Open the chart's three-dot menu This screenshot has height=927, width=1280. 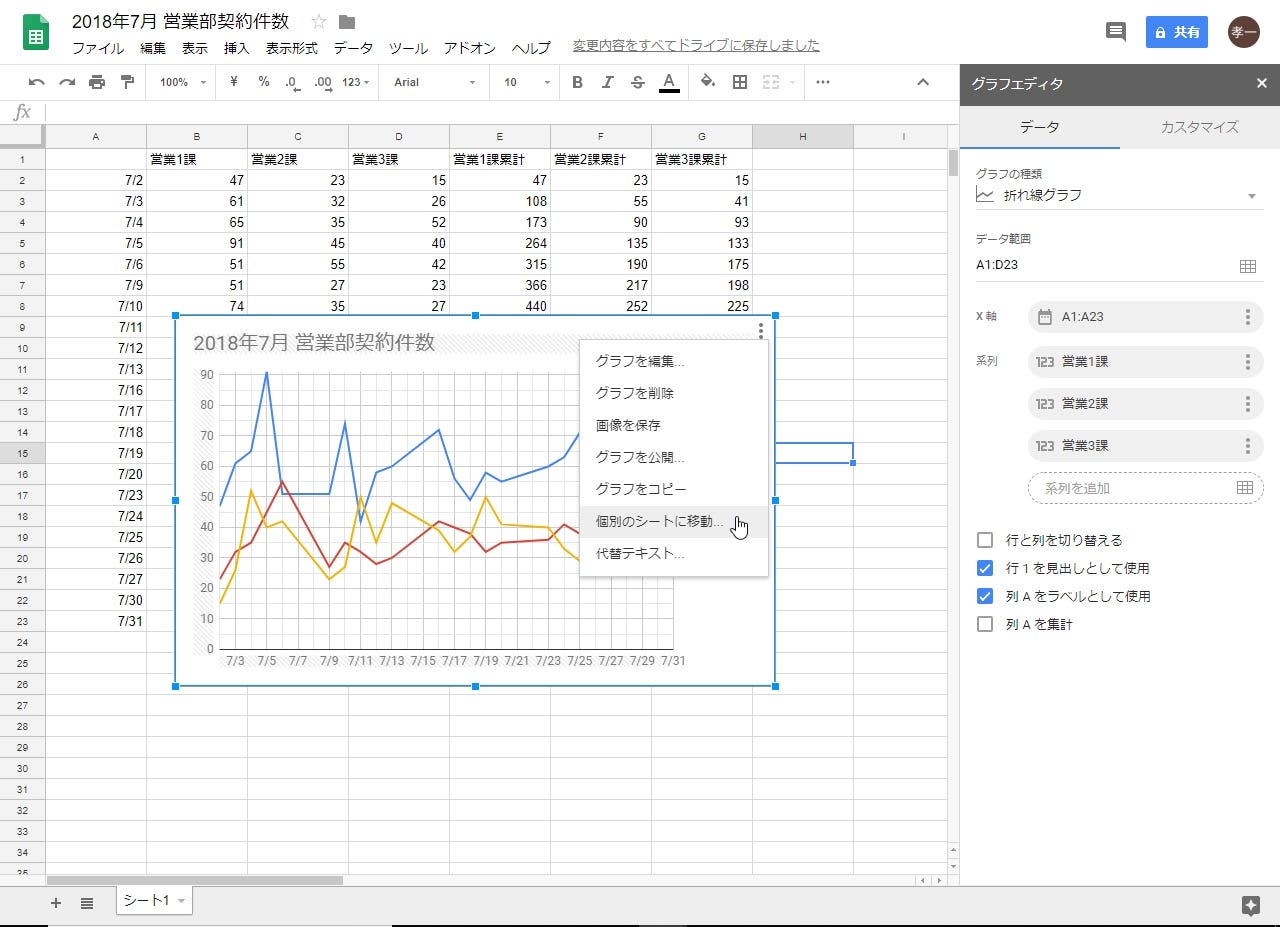pyautogui.click(x=761, y=331)
